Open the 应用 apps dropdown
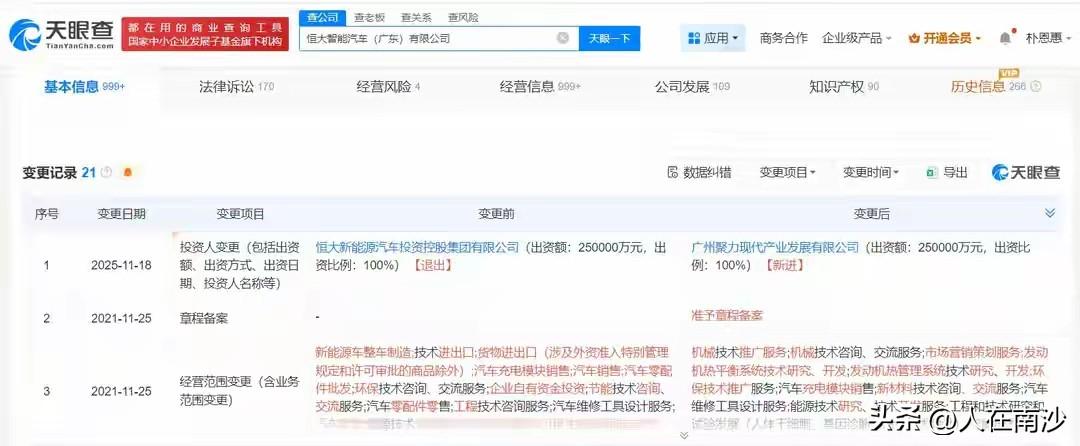The image size is (1080, 446). pos(713,38)
